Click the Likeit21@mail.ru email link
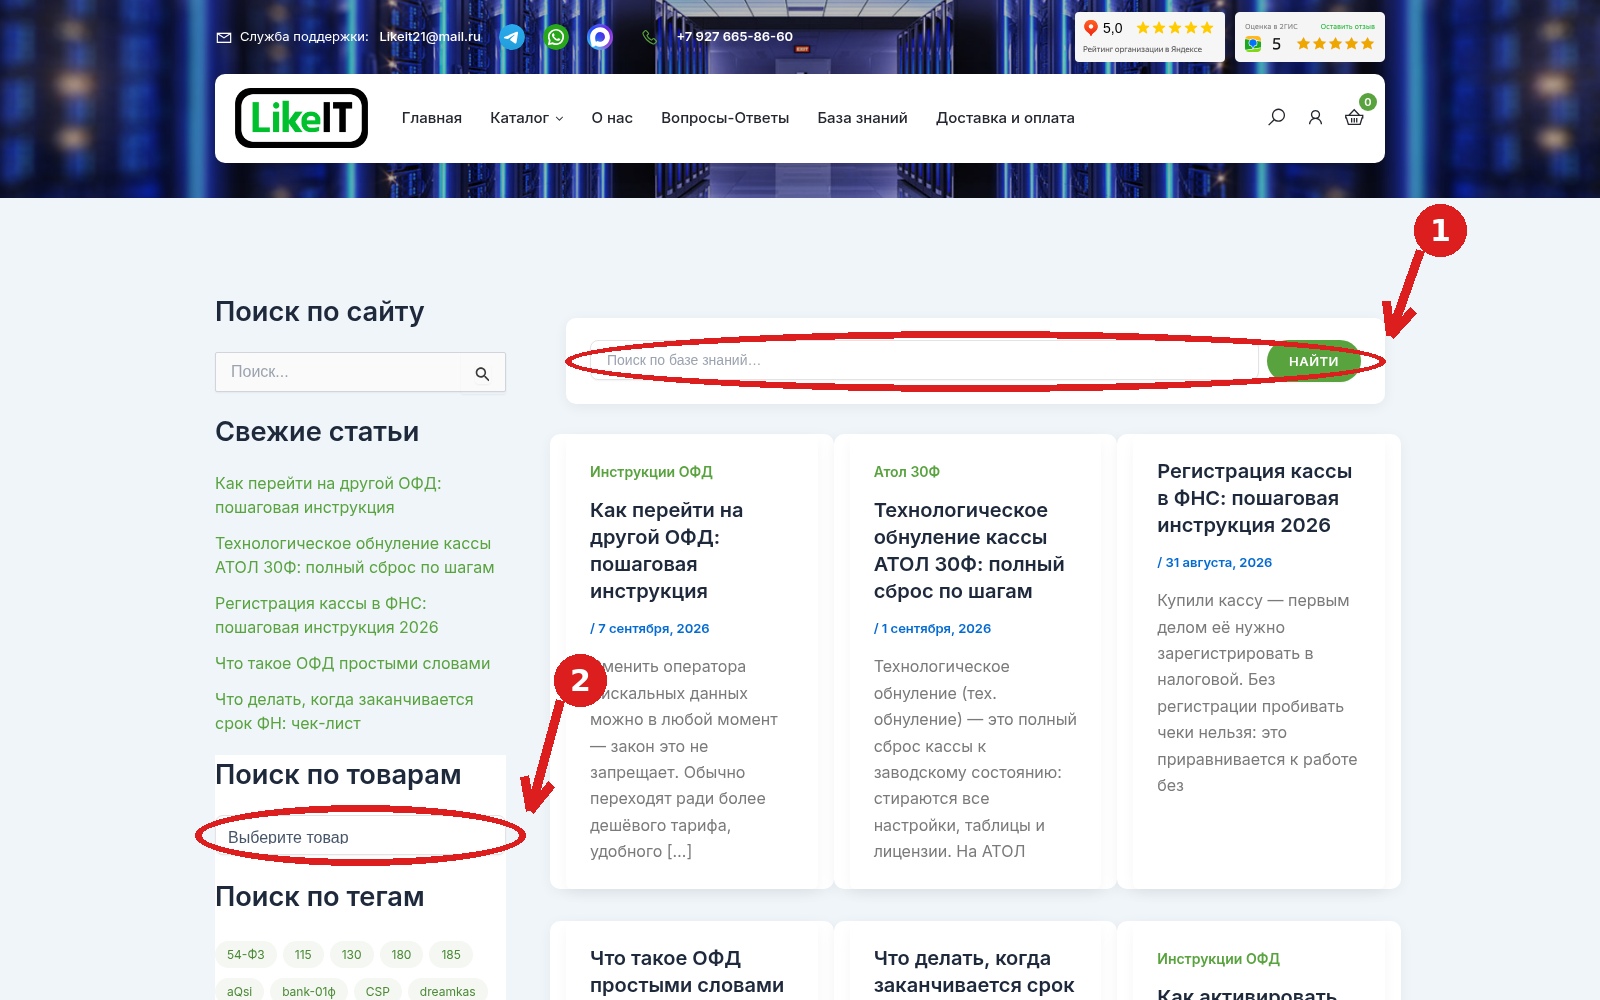This screenshot has width=1600, height=1000. click(430, 37)
